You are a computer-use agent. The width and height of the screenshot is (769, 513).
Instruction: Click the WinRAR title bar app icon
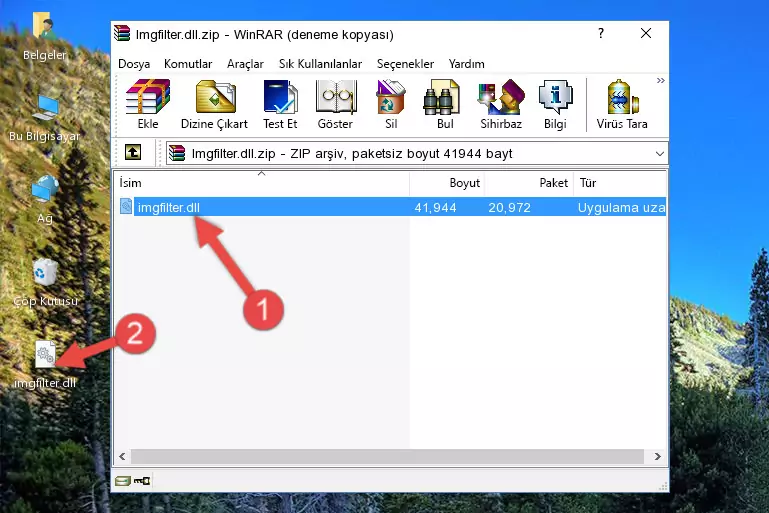(x=122, y=34)
